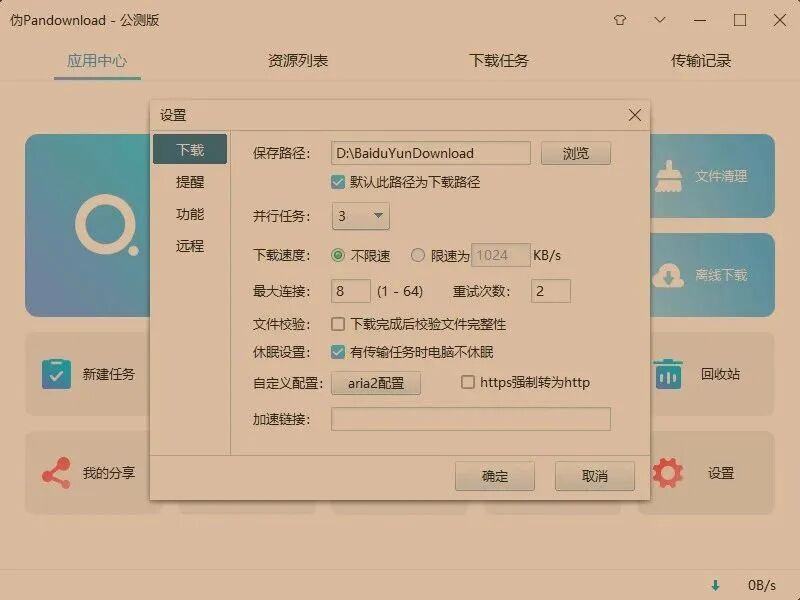Click the 最大连接 input field
Screen dimensions: 800x600
(351, 291)
